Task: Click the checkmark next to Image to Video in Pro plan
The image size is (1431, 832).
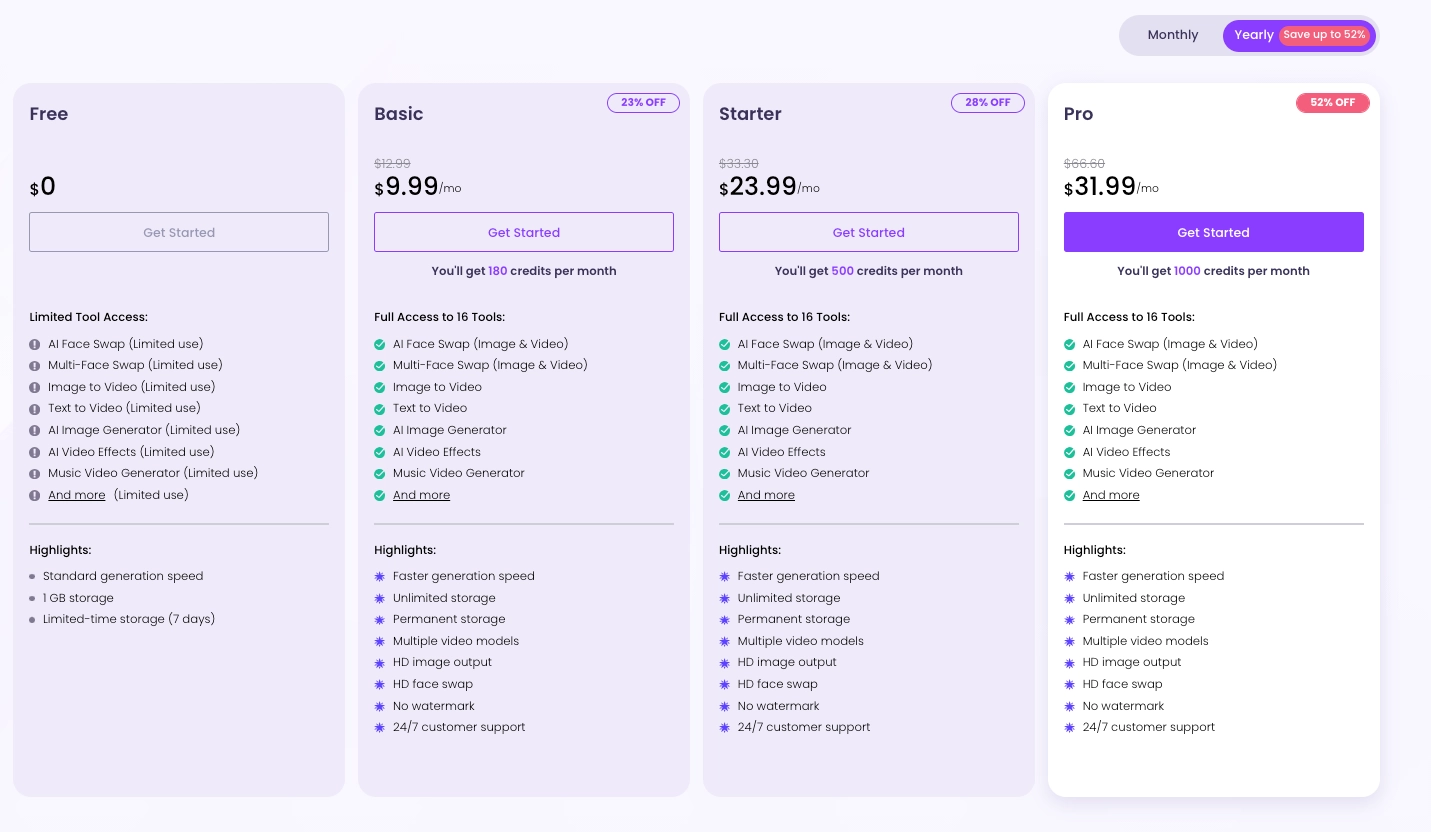Action: (x=1070, y=387)
